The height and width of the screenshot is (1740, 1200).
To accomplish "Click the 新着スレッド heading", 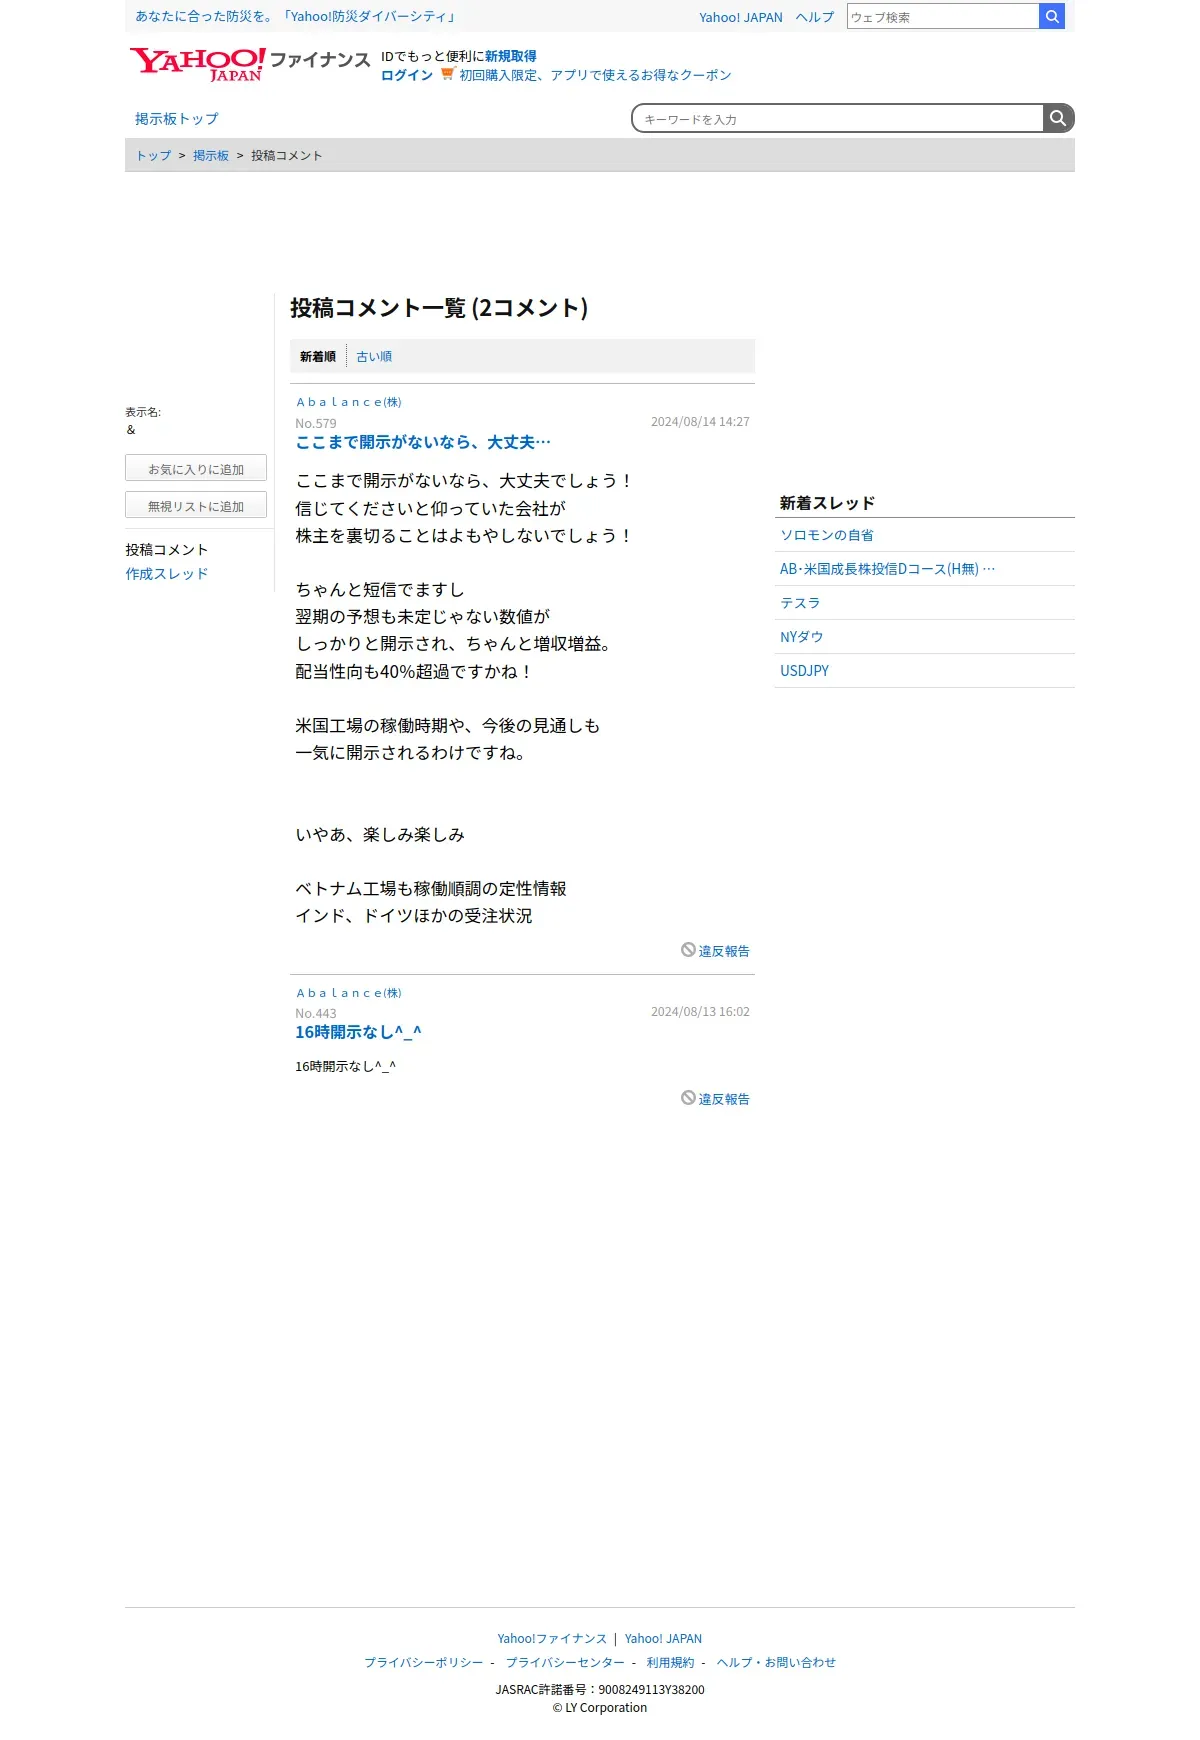I will [828, 503].
